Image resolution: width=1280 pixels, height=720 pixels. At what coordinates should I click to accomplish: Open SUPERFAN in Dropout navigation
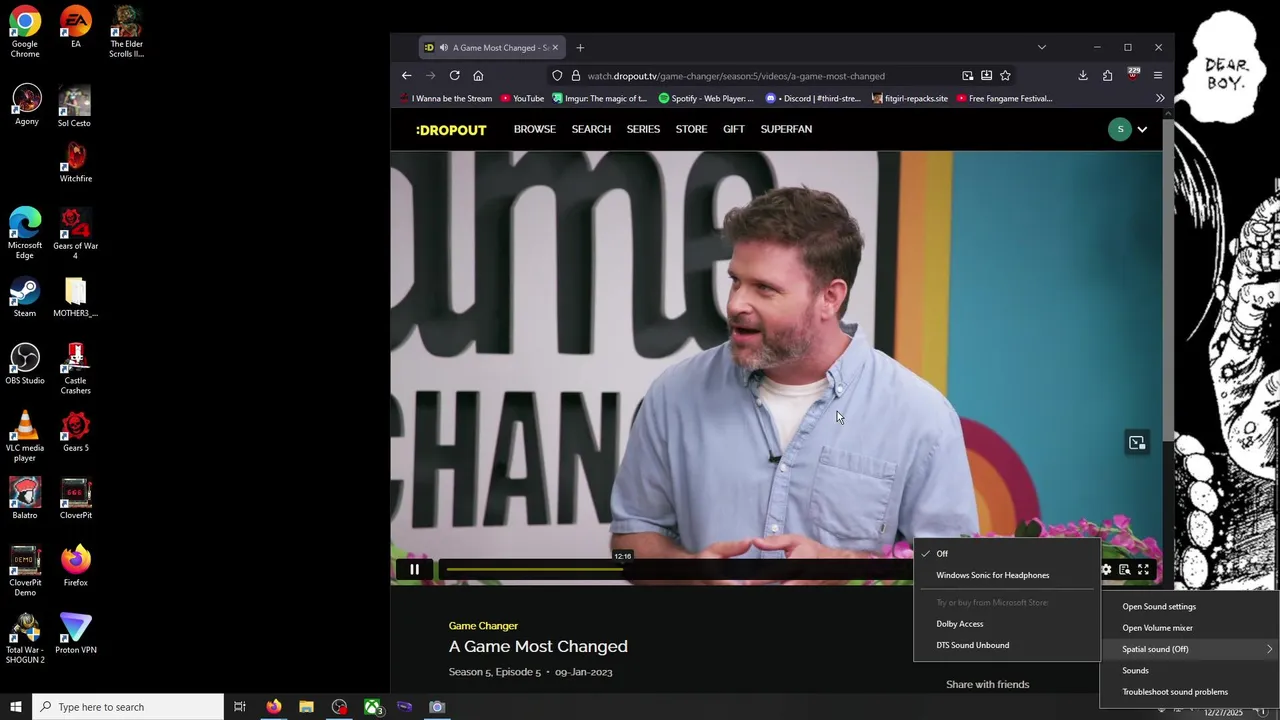tap(786, 129)
